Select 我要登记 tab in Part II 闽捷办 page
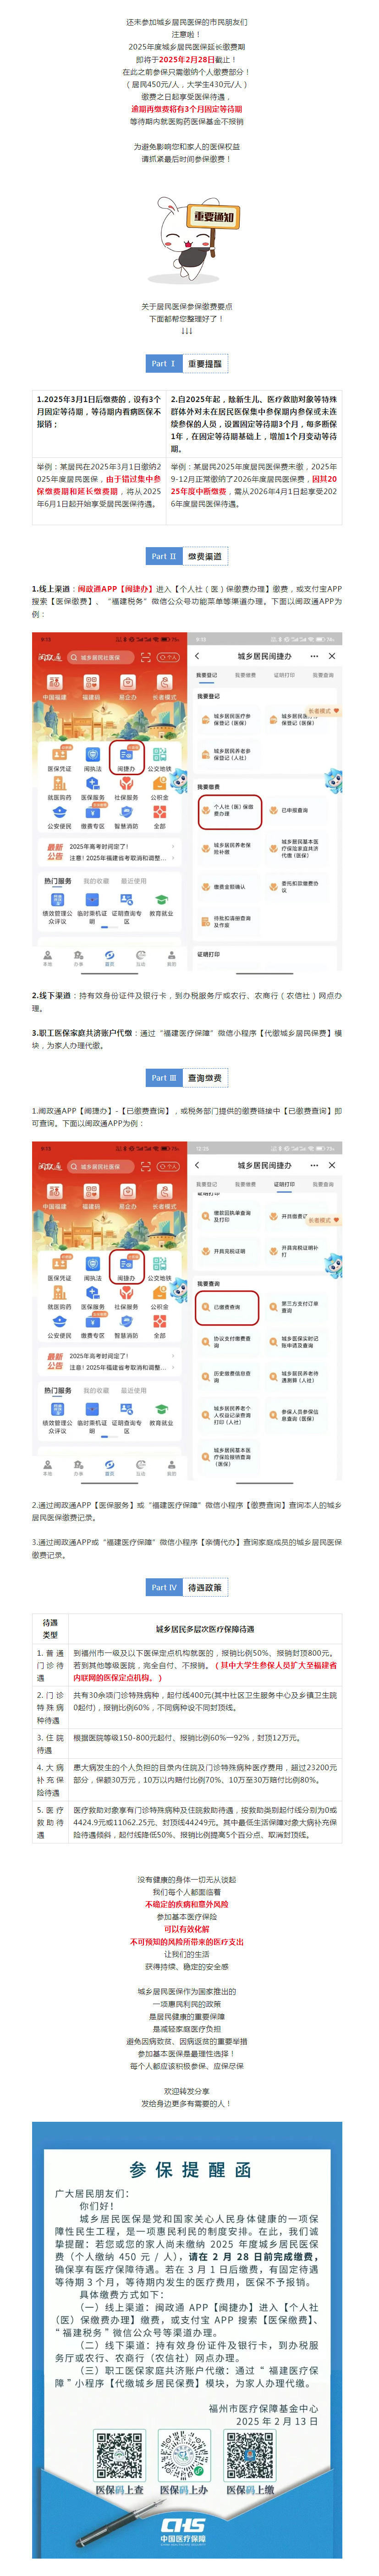Viewport: 379px width, 2576px height. 208,676
